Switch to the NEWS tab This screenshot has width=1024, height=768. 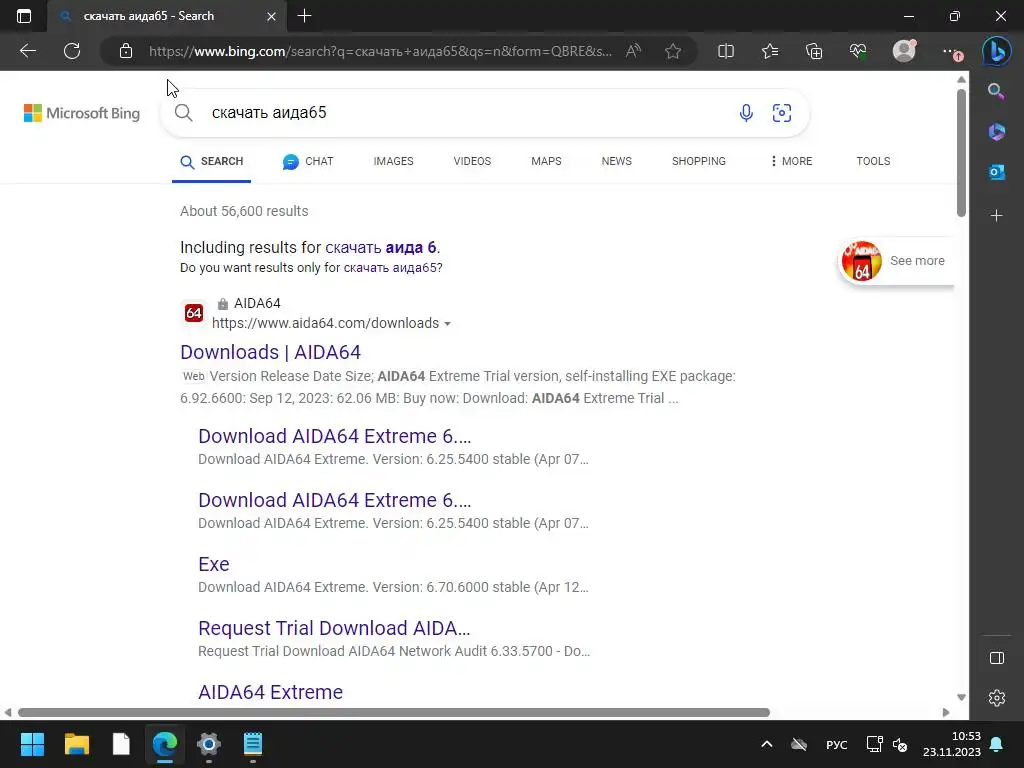616,161
